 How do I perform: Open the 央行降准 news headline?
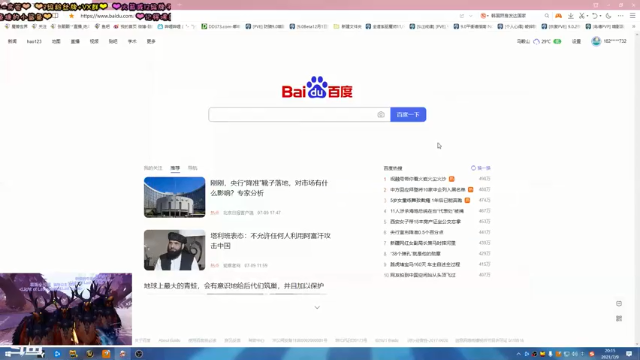point(269,188)
